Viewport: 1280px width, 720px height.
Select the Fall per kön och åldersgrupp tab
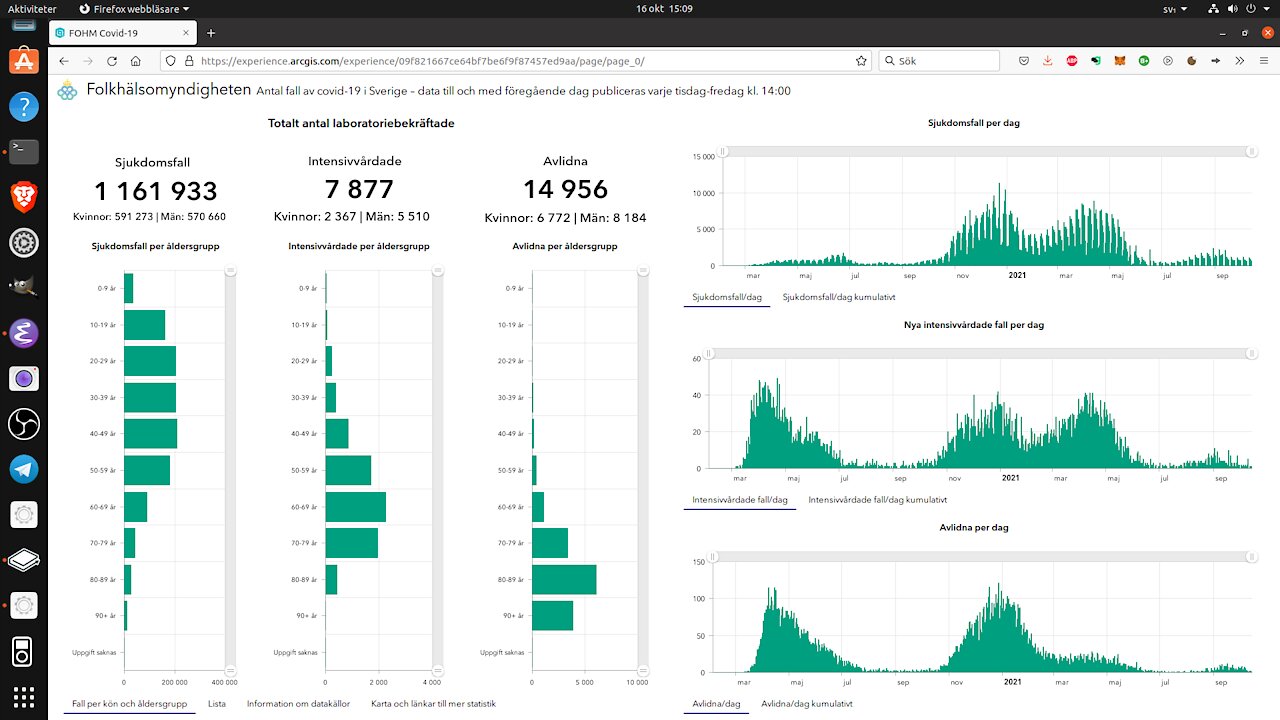click(130, 704)
